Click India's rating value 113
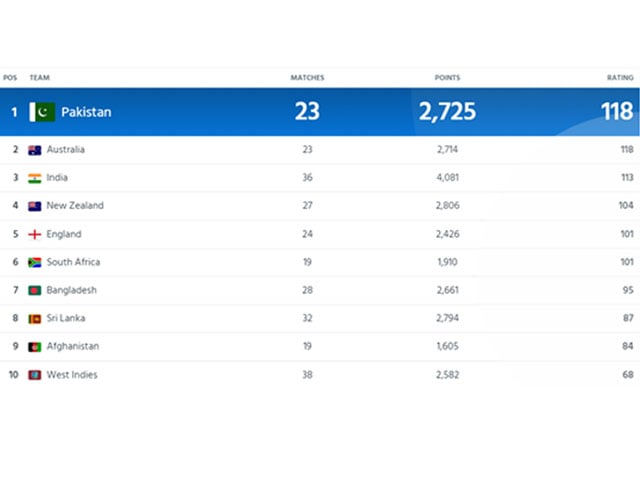The height and width of the screenshot is (480, 640). tap(627, 178)
